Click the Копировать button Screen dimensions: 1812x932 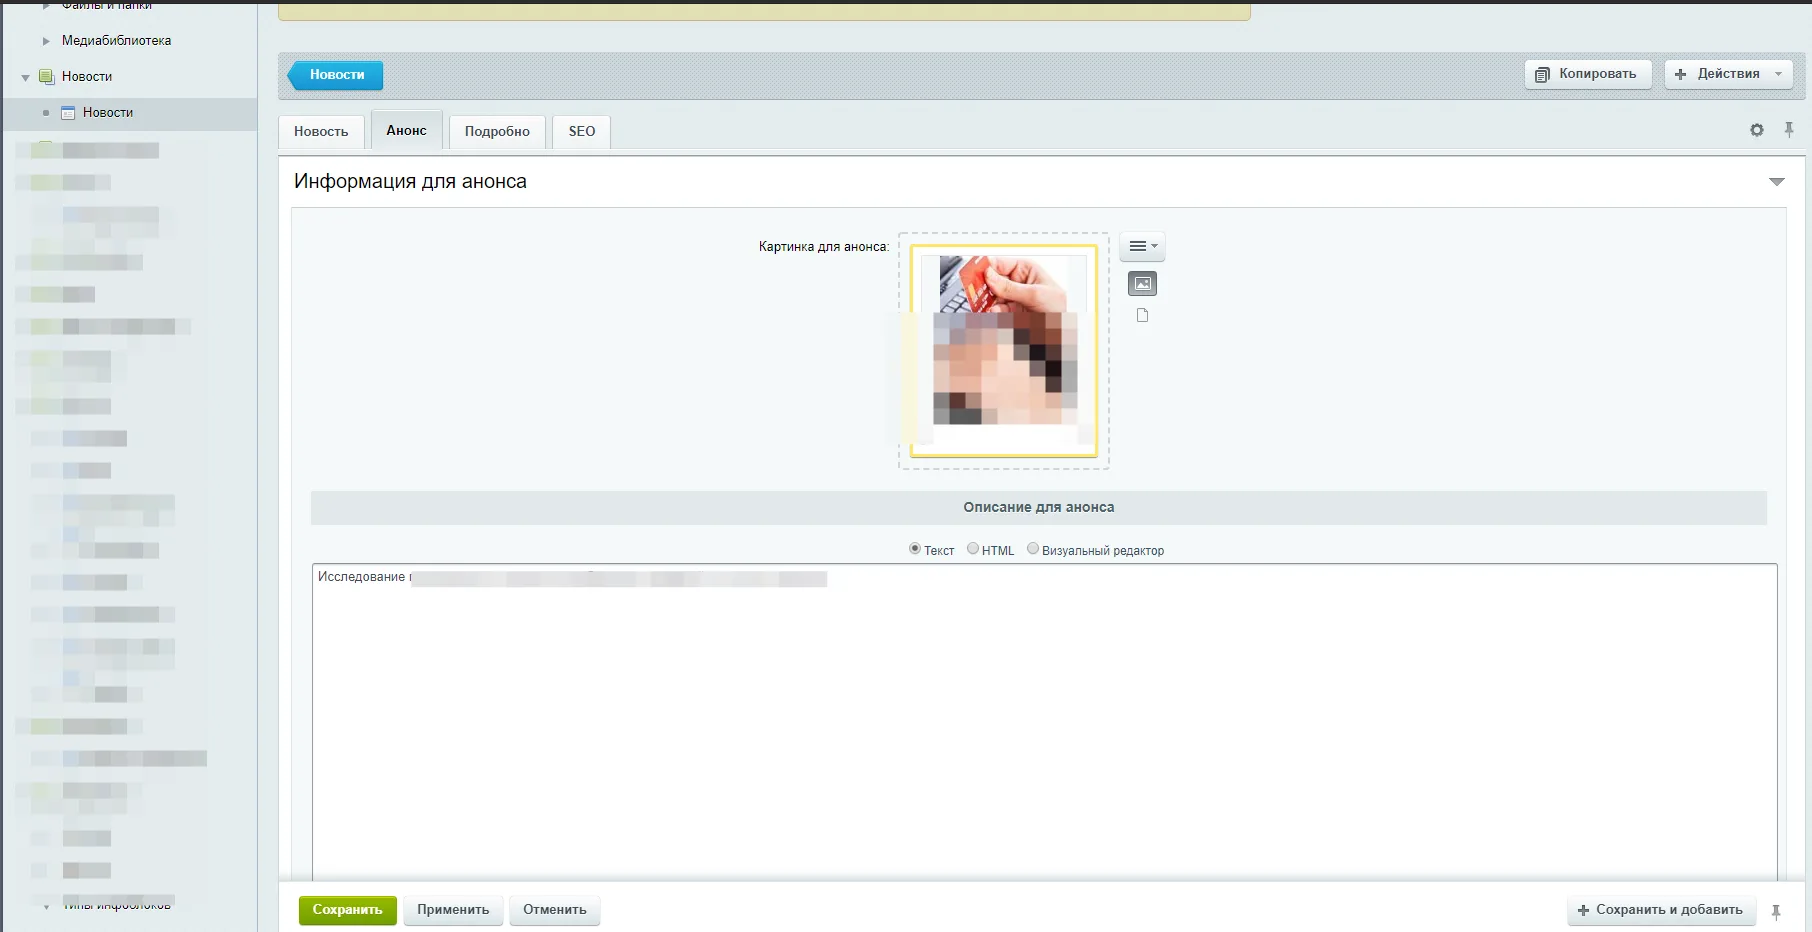coord(1588,74)
